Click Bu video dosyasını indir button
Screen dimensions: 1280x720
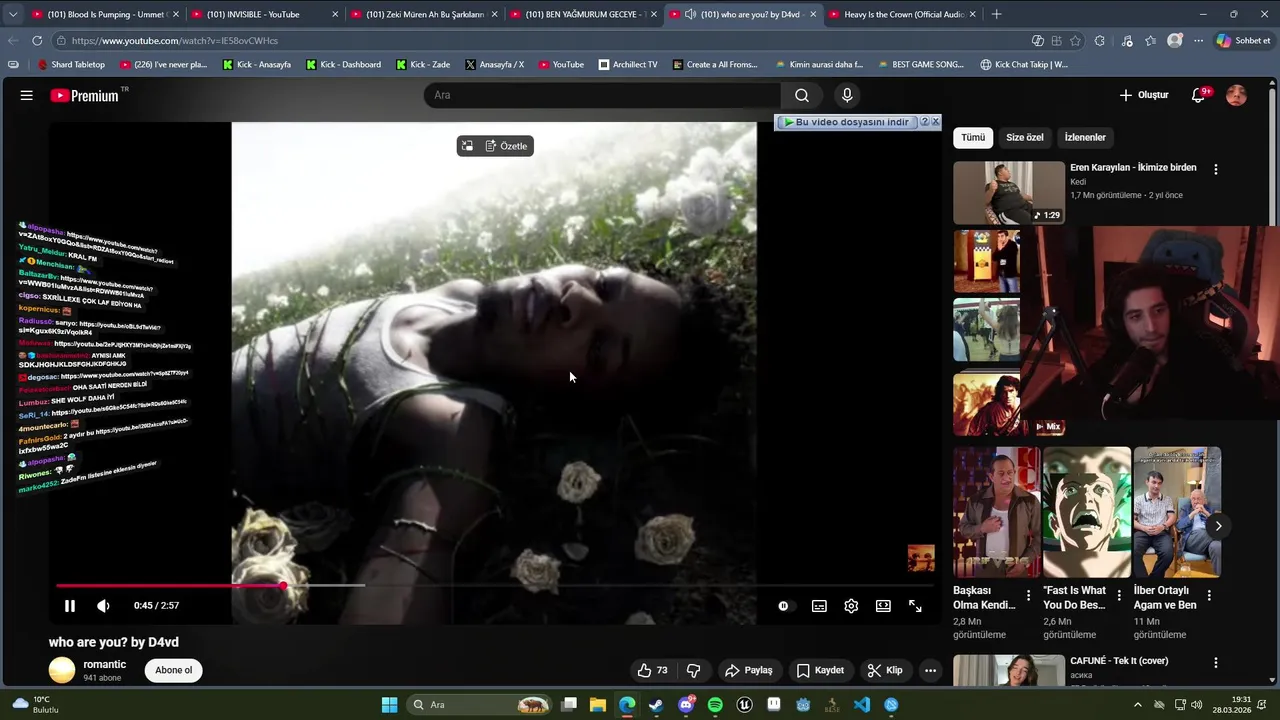click(x=846, y=122)
